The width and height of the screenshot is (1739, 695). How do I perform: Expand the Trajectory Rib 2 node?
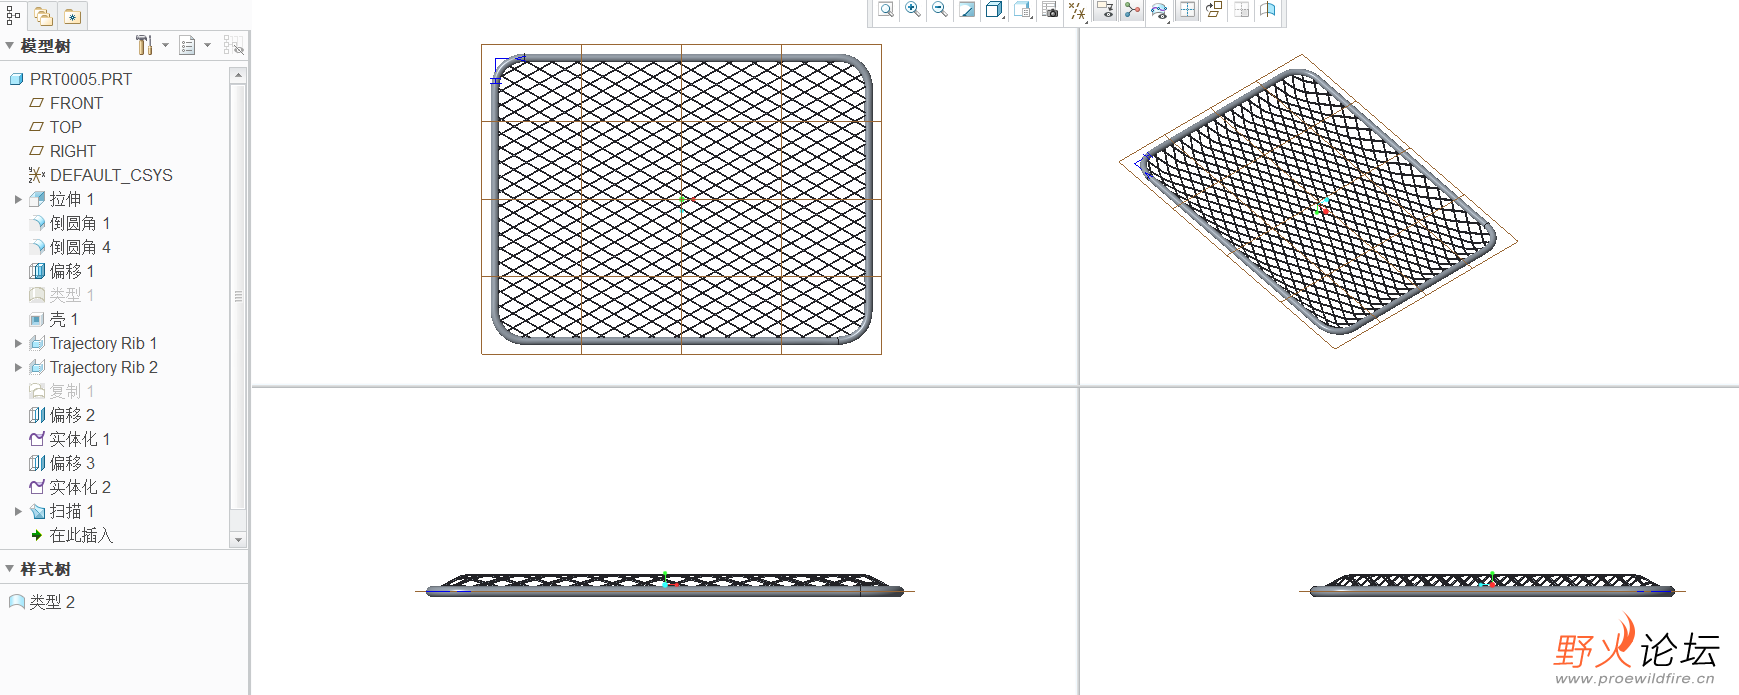(18, 367)
